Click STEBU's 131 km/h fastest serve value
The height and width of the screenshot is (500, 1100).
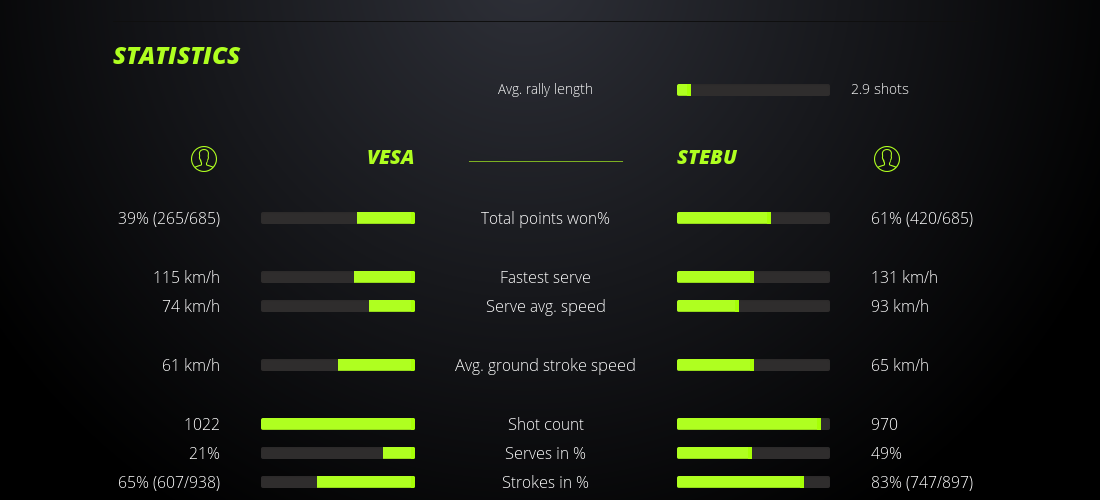tap(904, 277)
